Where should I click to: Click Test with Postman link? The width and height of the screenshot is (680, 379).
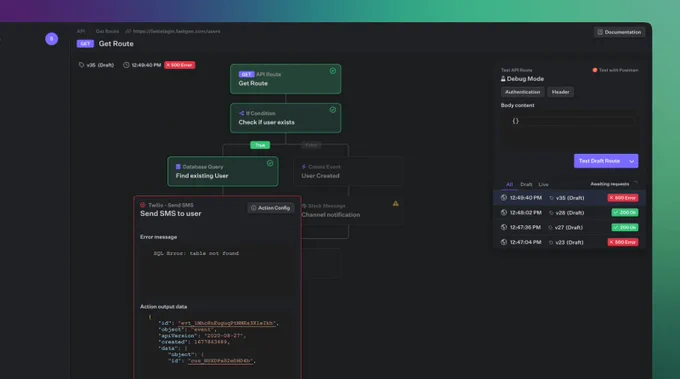(x=615, y=70)
